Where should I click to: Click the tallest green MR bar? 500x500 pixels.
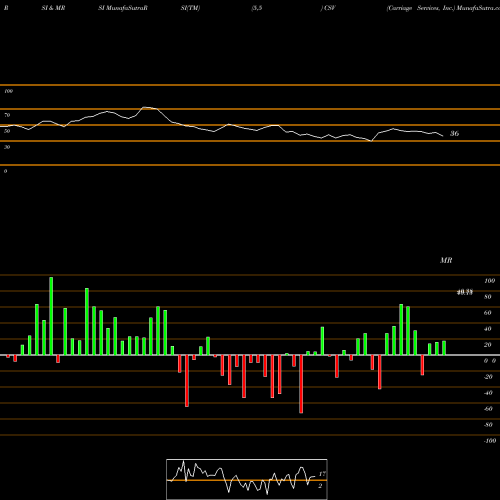[51, 316]
